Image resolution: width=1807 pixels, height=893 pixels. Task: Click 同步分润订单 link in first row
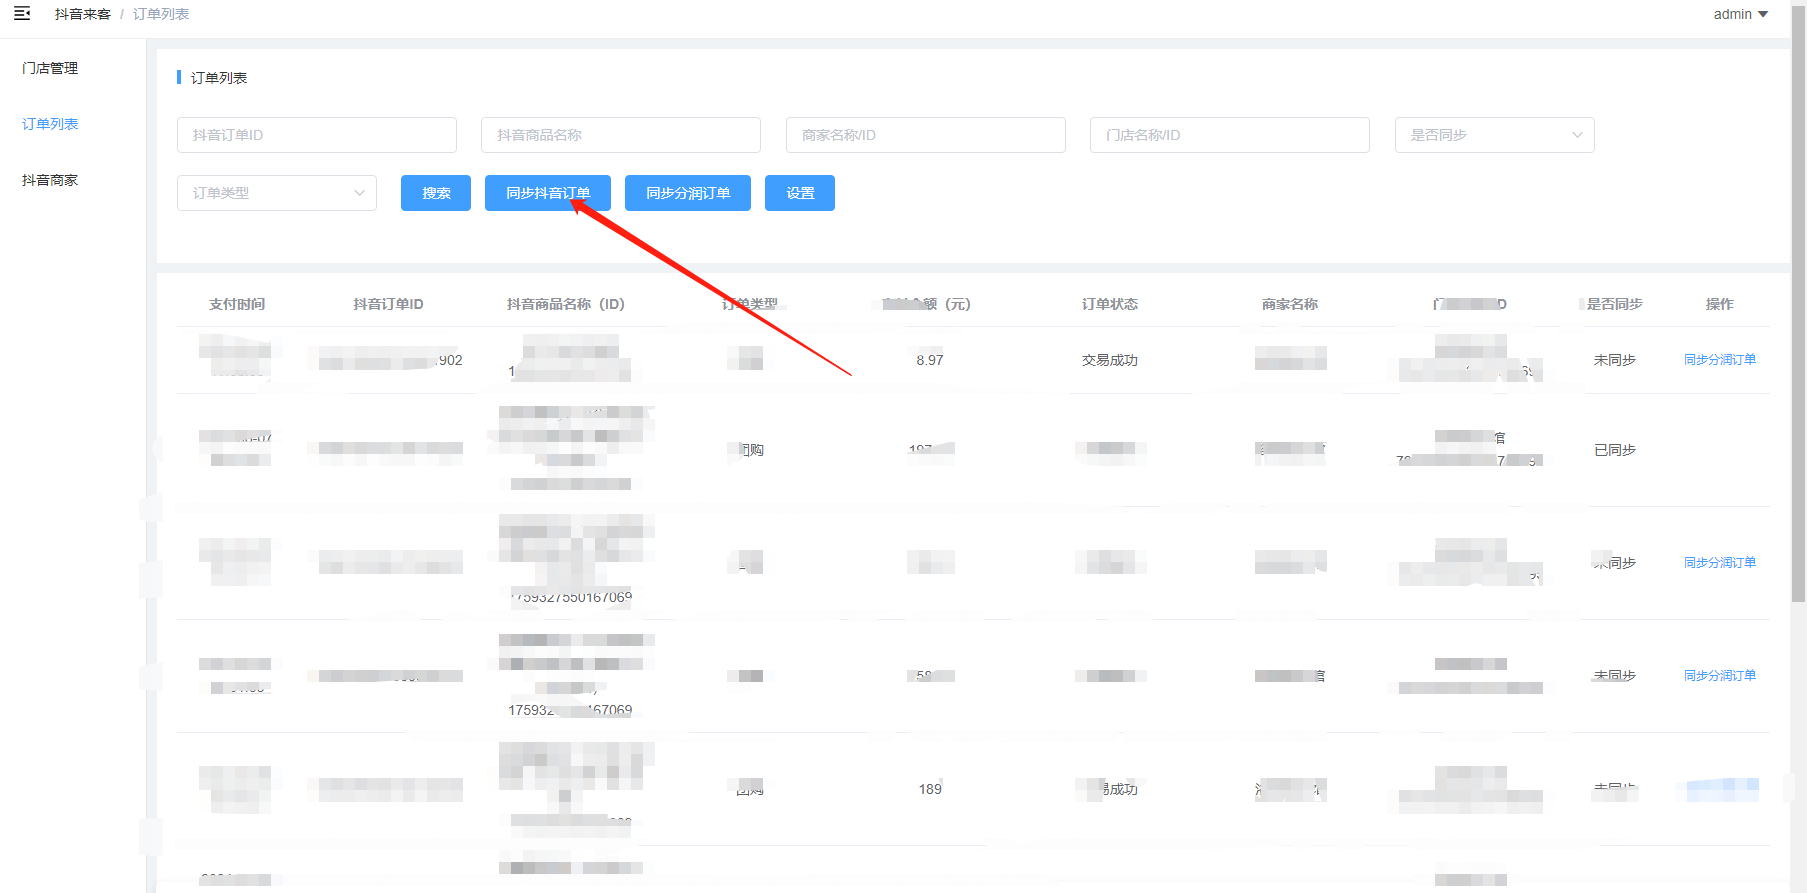coord(1719,360)
